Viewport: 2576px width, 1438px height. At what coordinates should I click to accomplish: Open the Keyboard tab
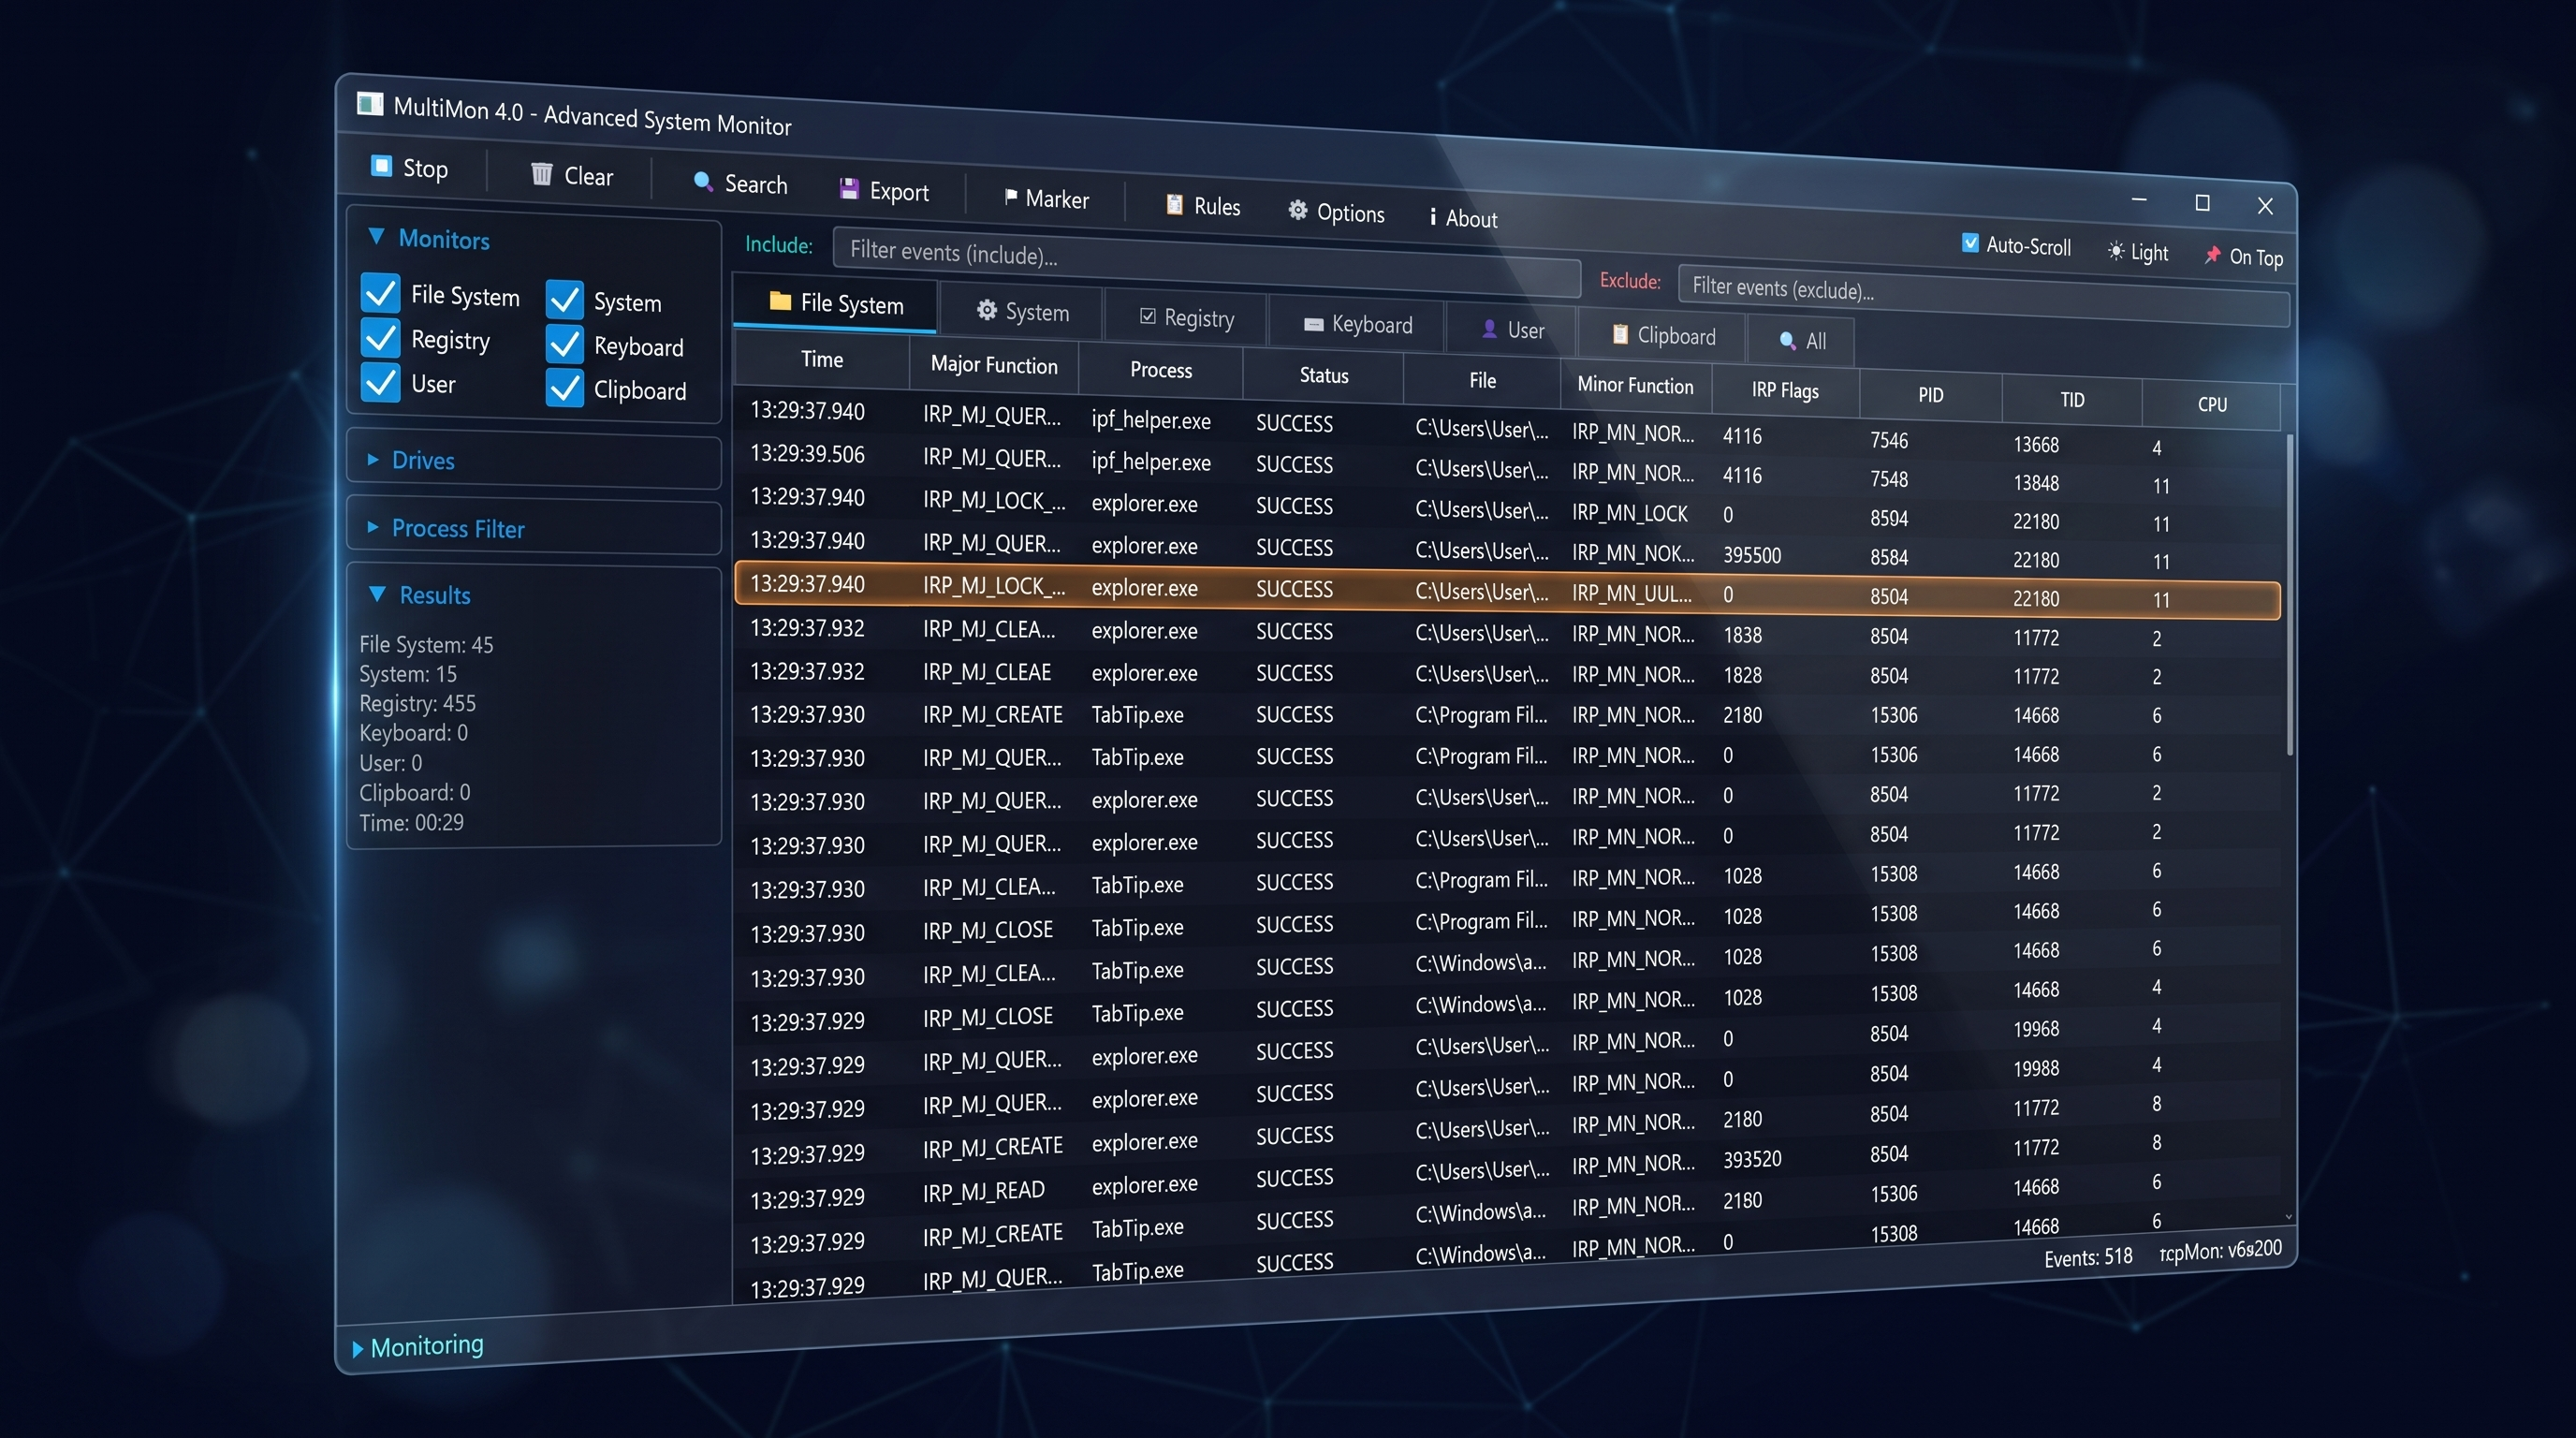(1357, 324)
